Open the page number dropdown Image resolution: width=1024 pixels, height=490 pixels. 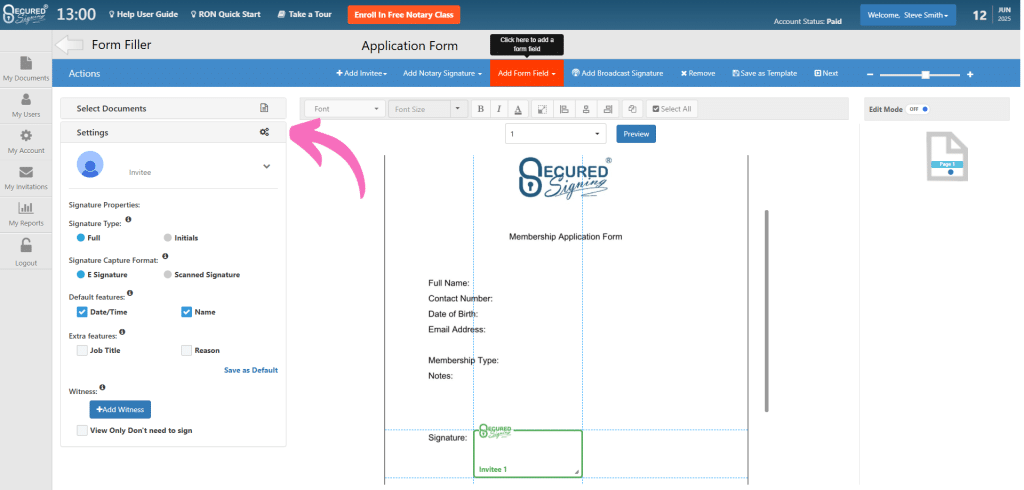555,134
